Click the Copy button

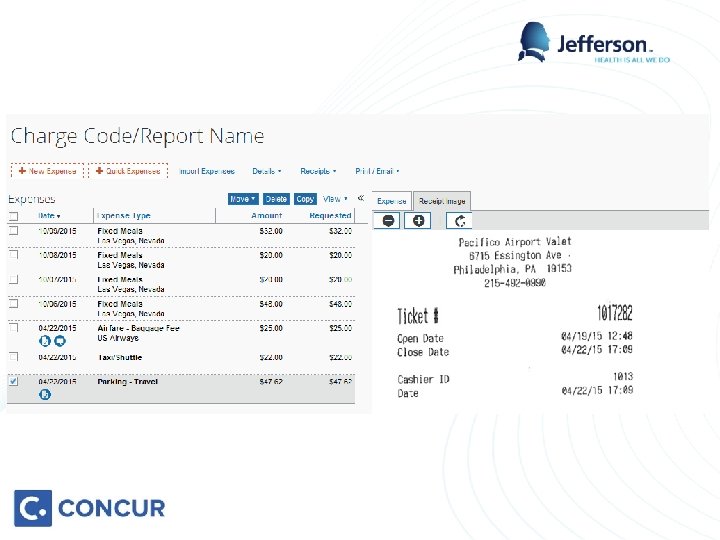(305, 199)
